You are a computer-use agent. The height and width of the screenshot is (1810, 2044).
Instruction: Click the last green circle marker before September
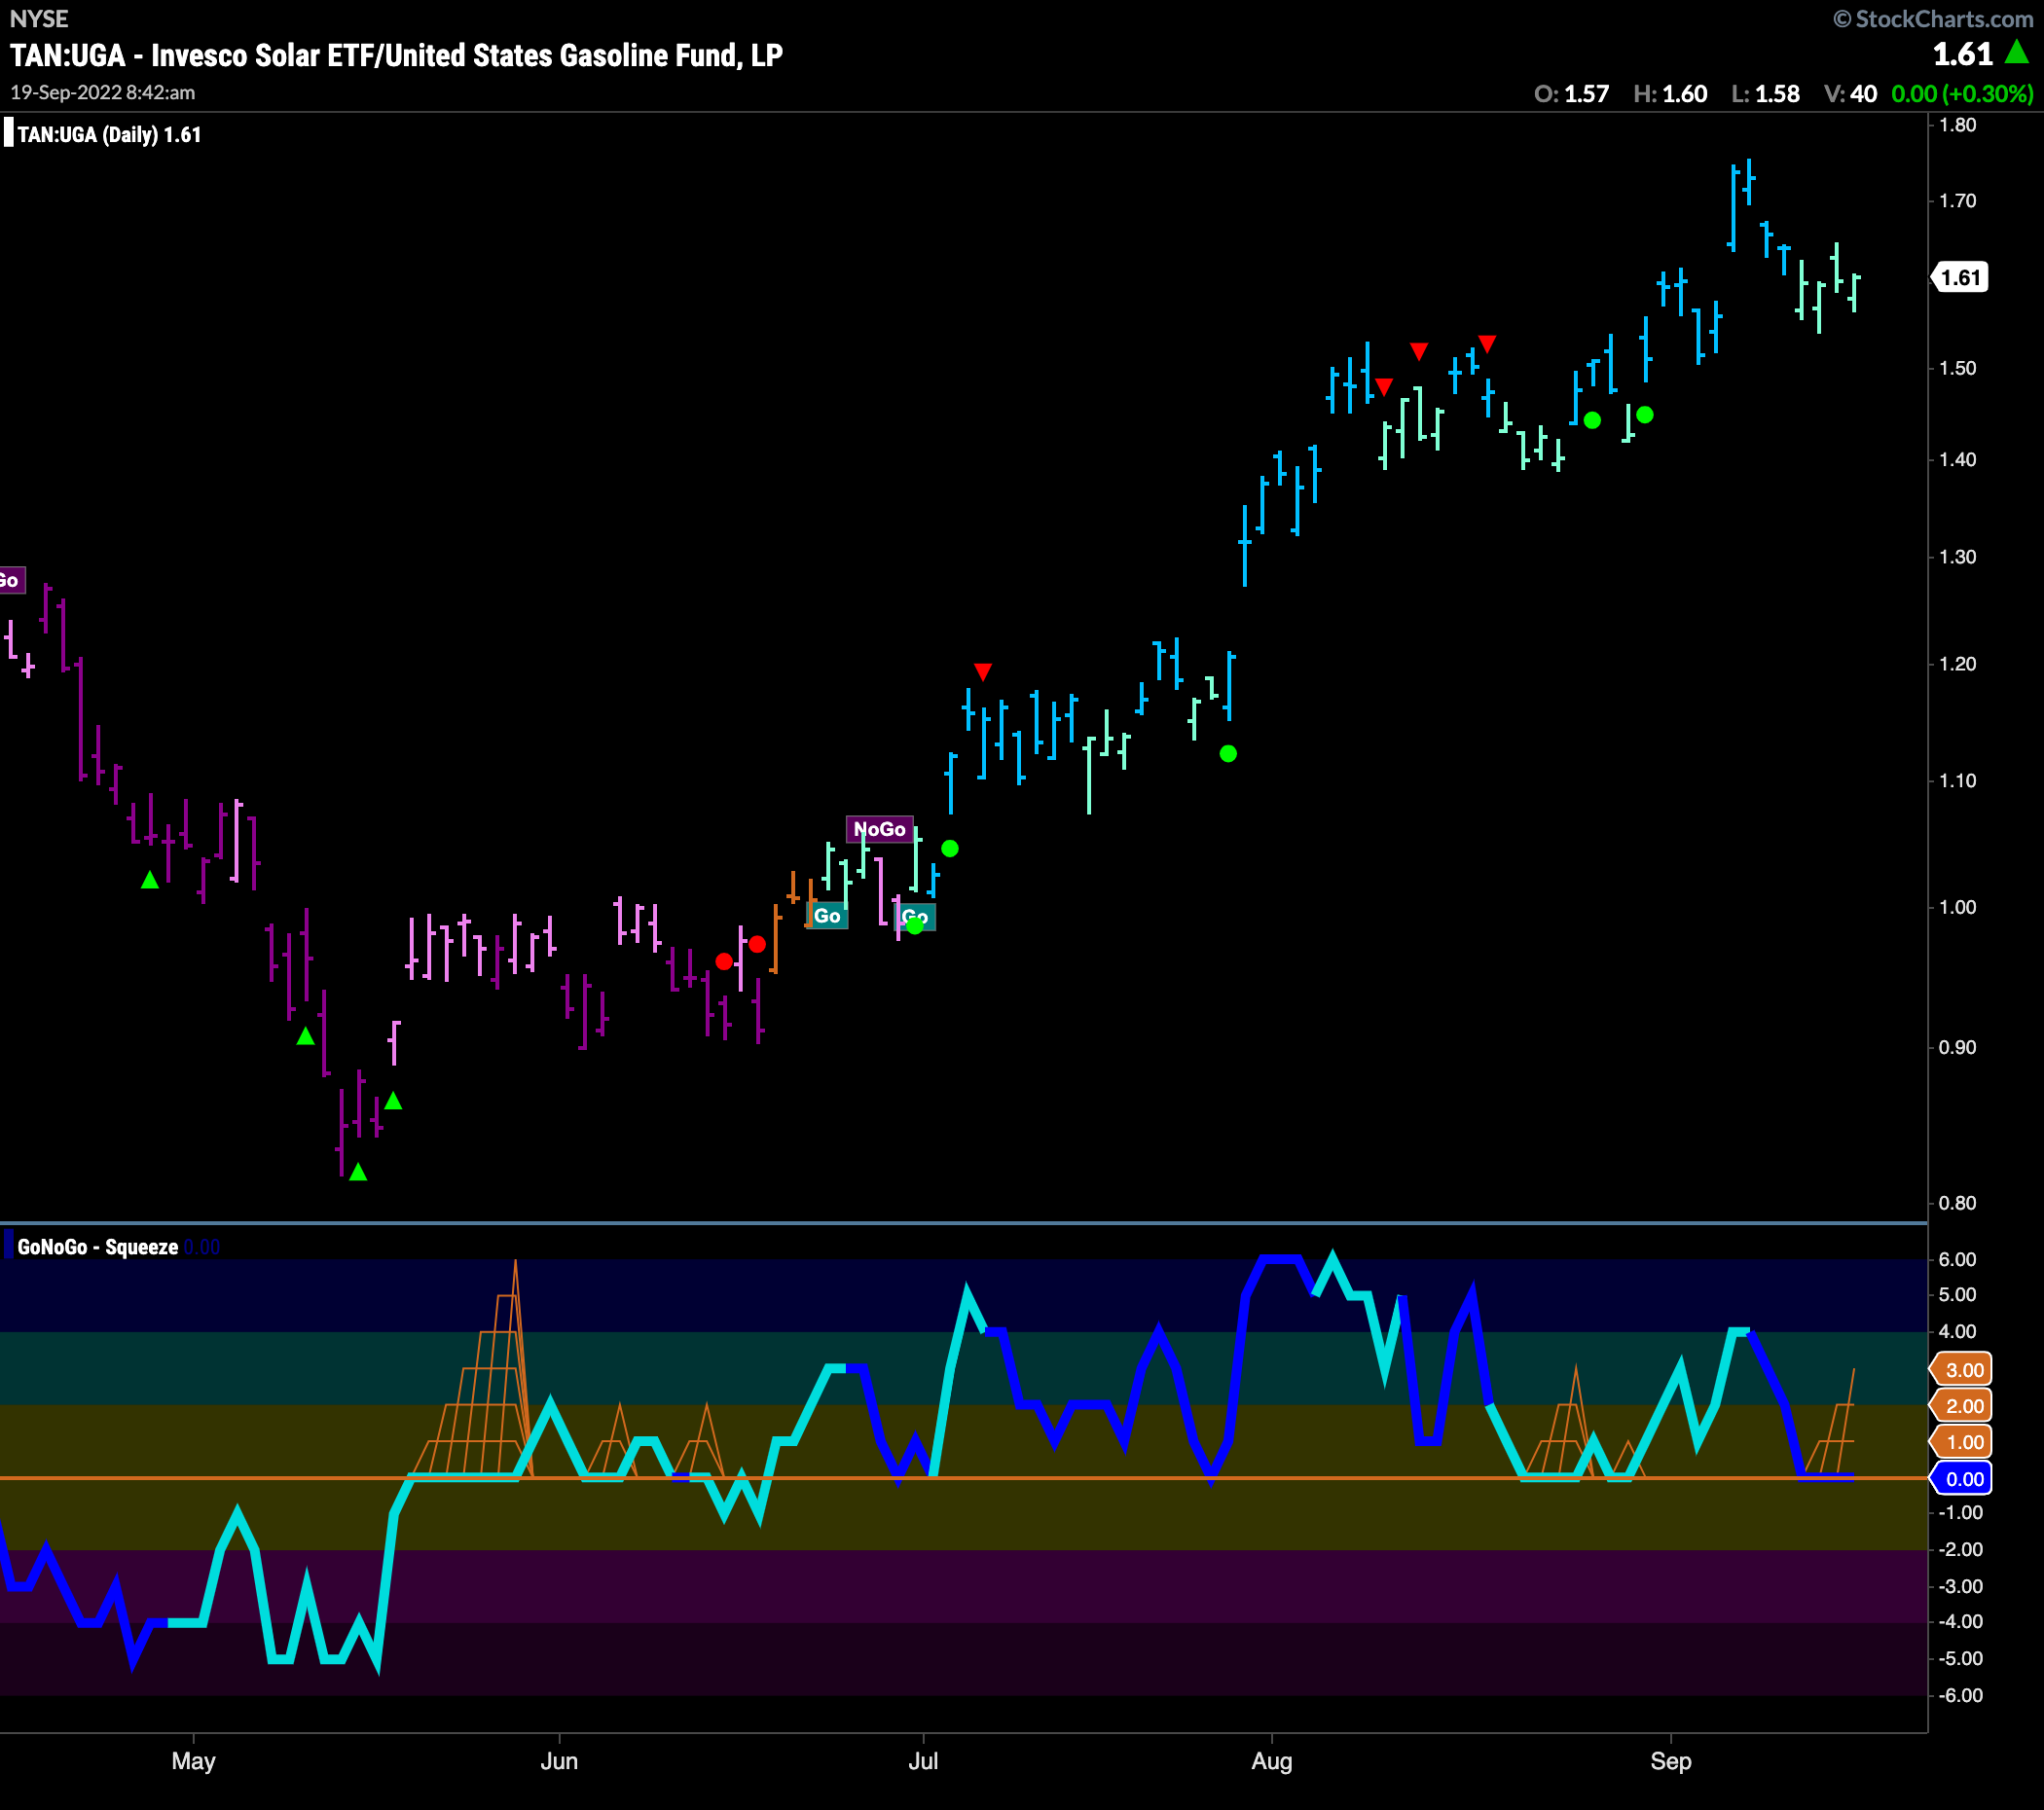click(x=1645, y=414)
